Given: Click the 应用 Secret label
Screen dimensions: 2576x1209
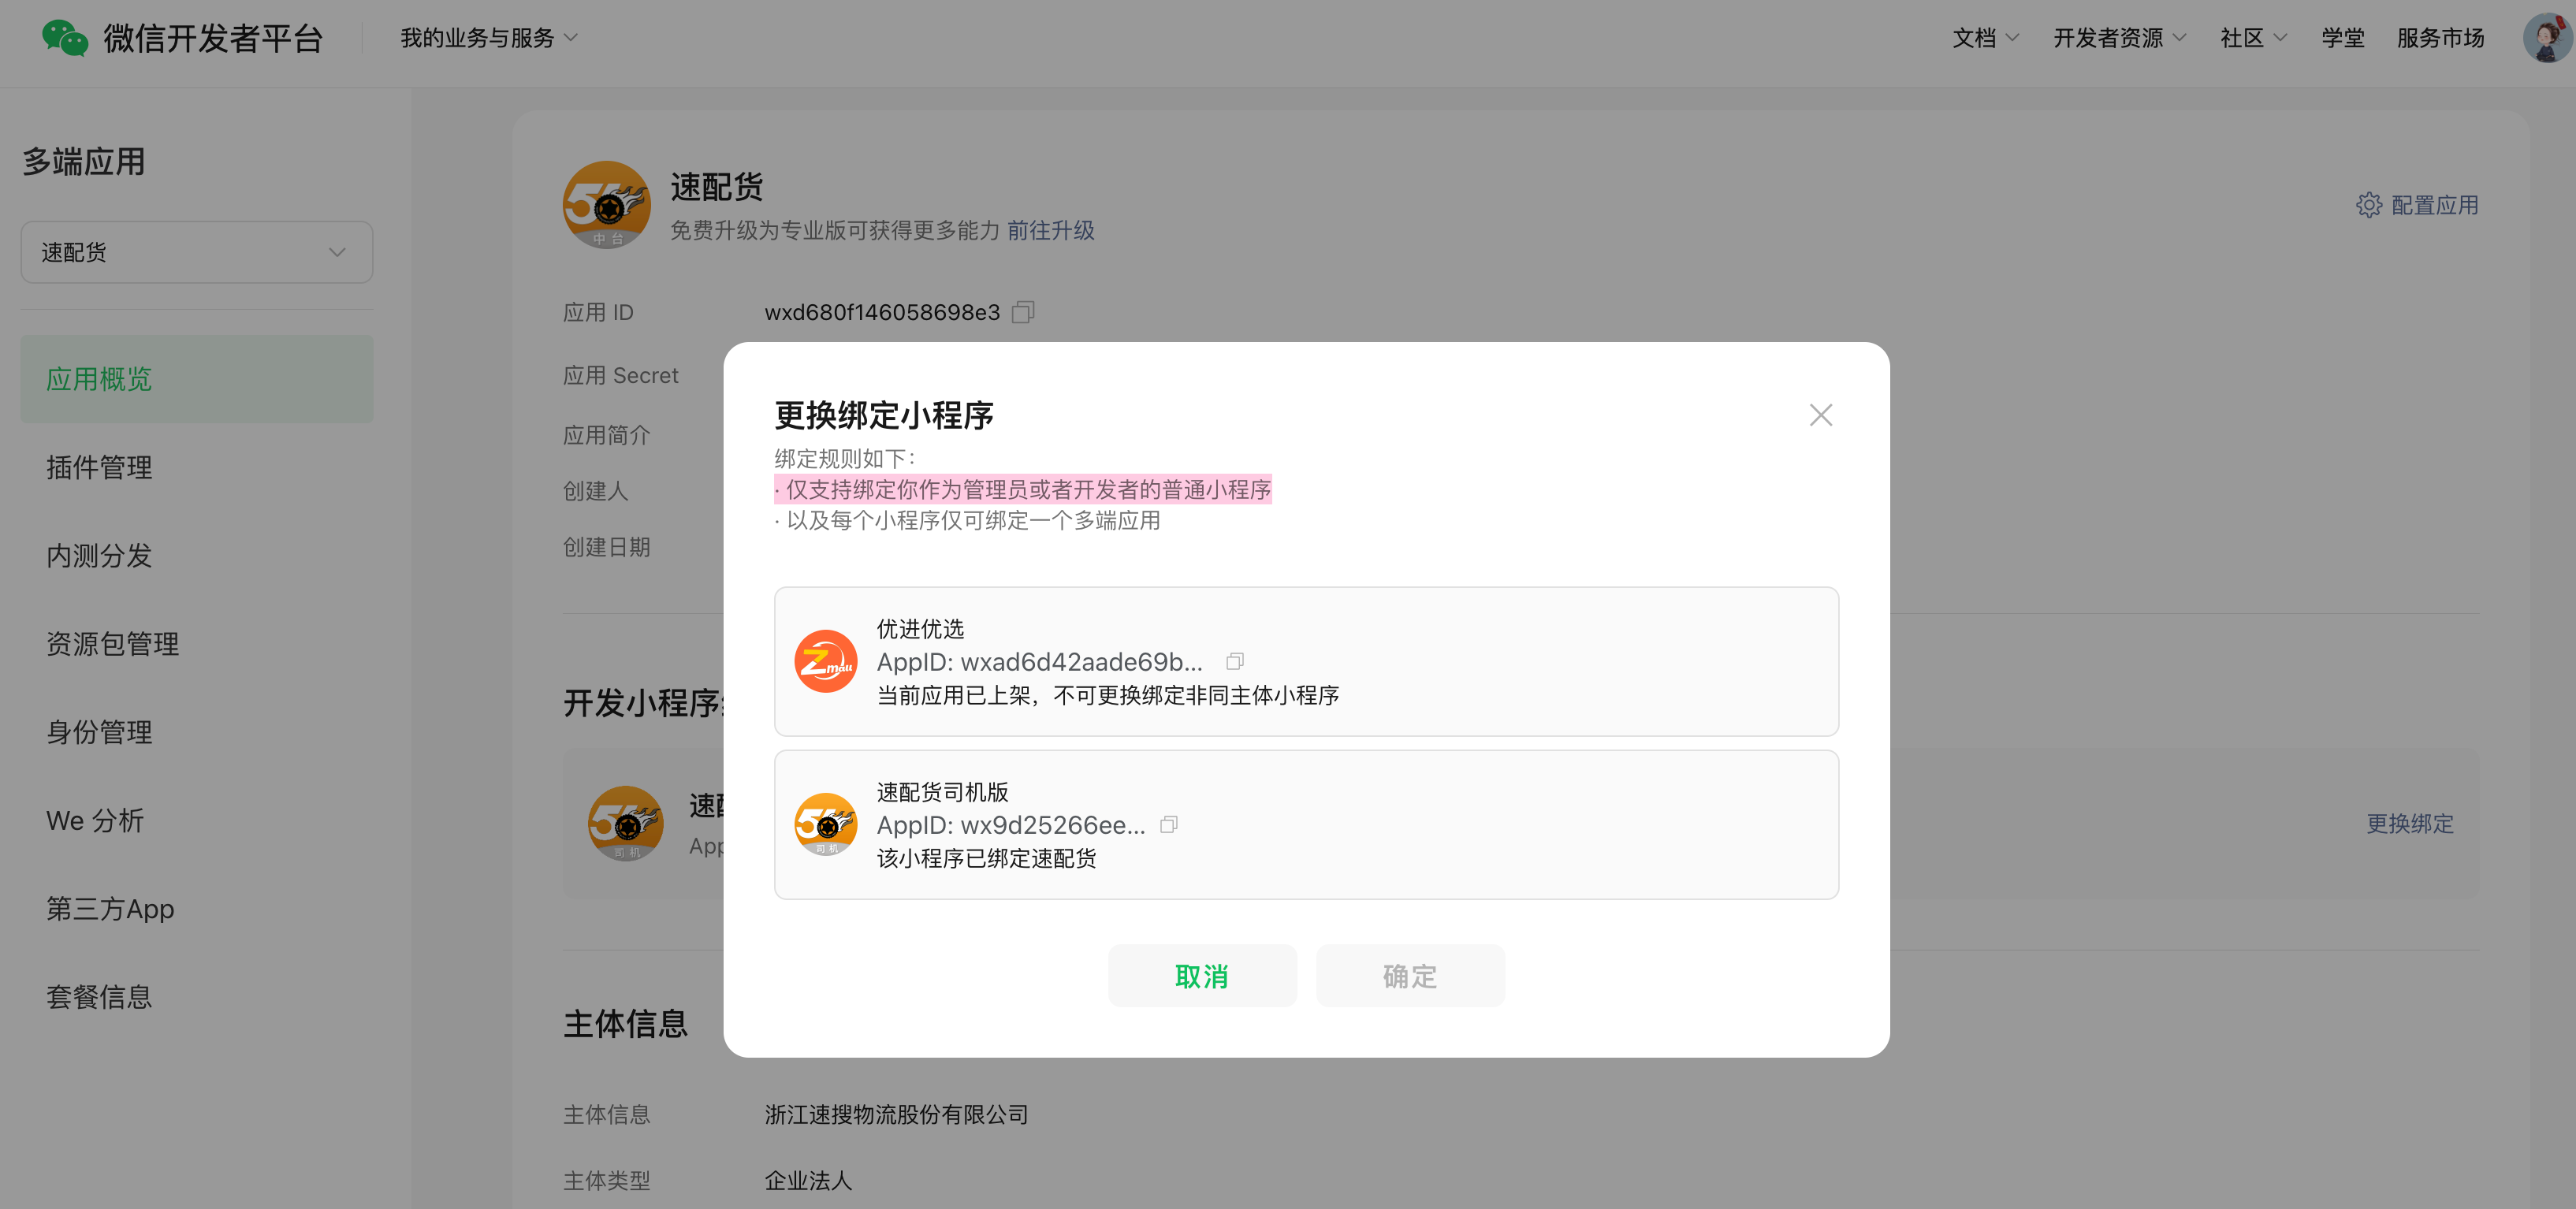Looking at the screenshot, I should tap(620, 375).
